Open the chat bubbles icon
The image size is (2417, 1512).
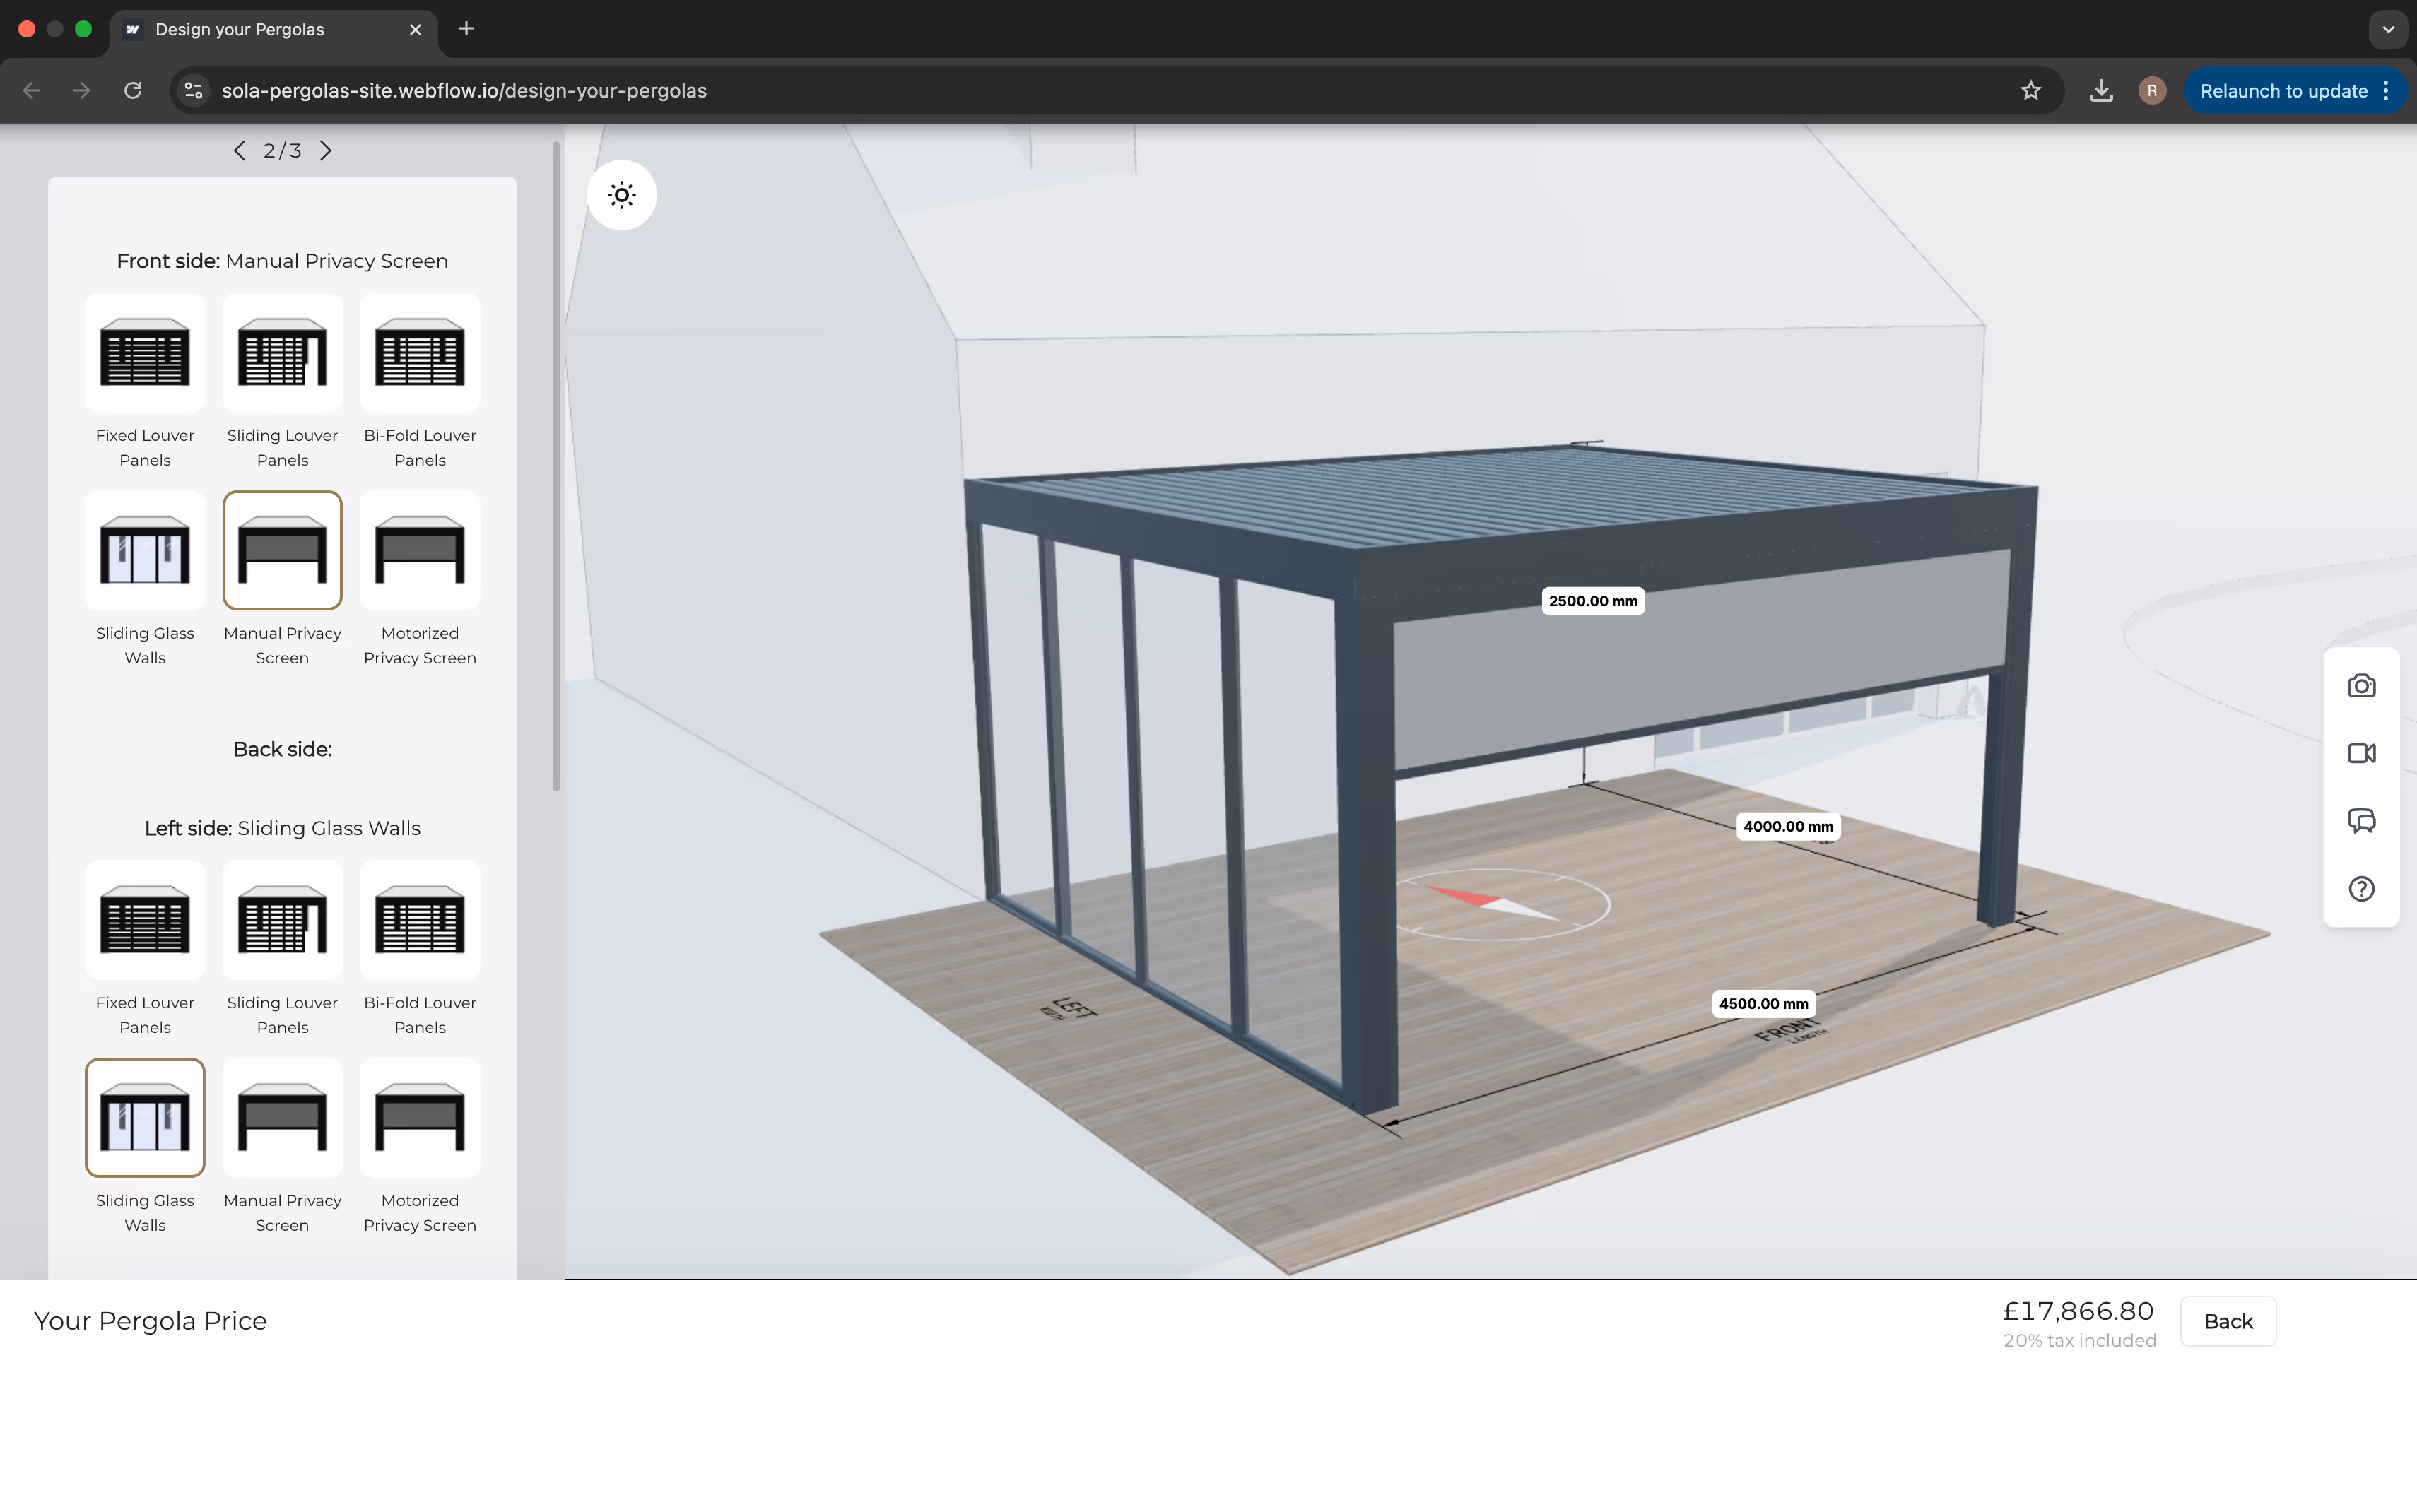pyautogui.click(x=2361, y=821)
